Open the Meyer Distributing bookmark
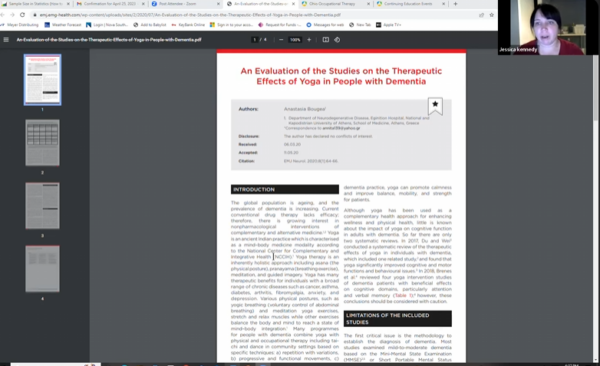The width and height of the screenshot is (600, 366). tap(20, 25)
